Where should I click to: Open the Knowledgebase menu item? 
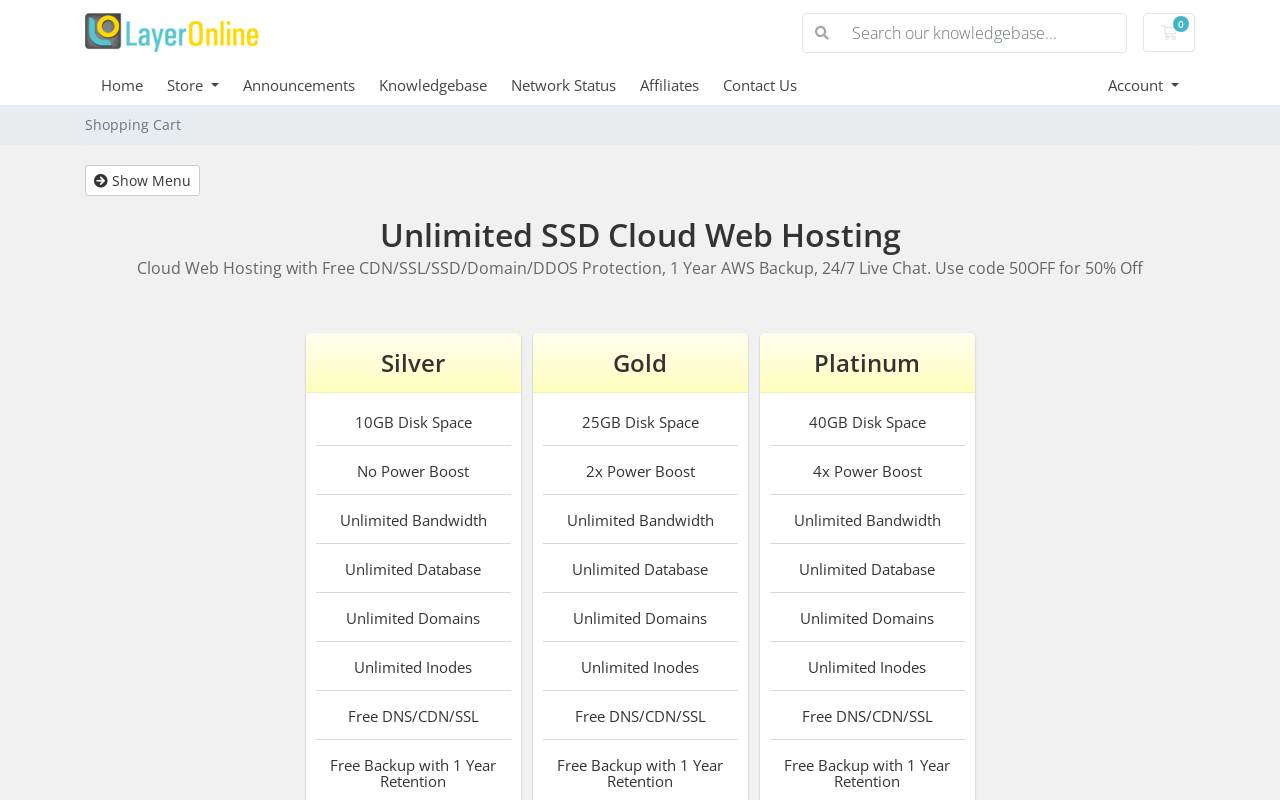point(433,85)
